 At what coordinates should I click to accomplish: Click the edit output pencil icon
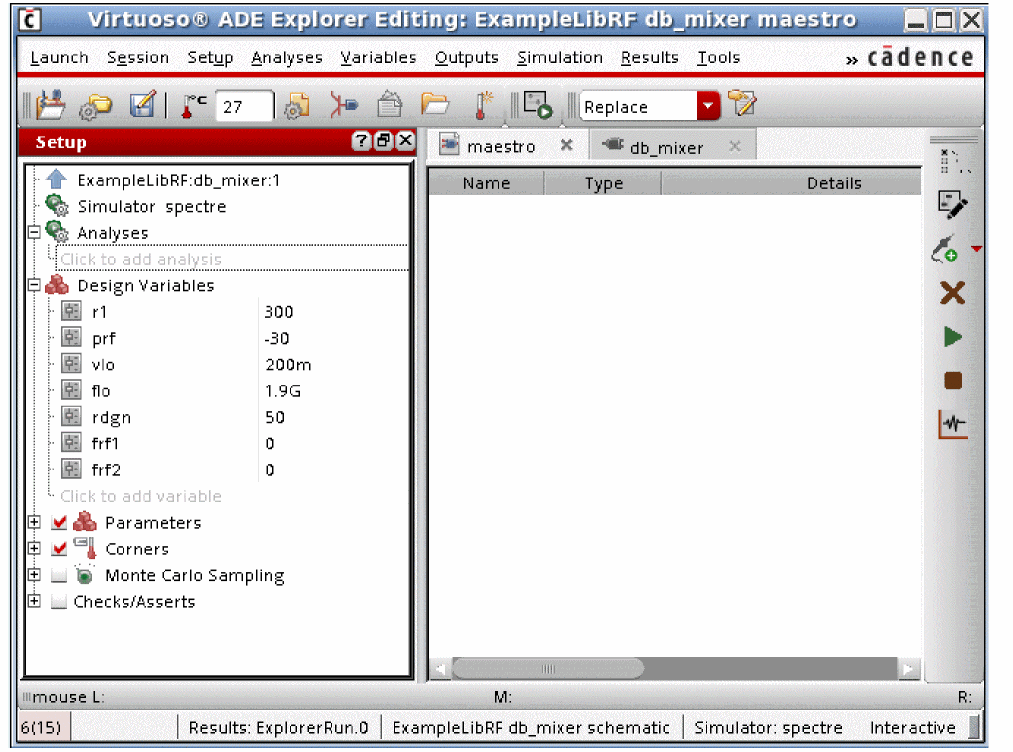point(952,205)
